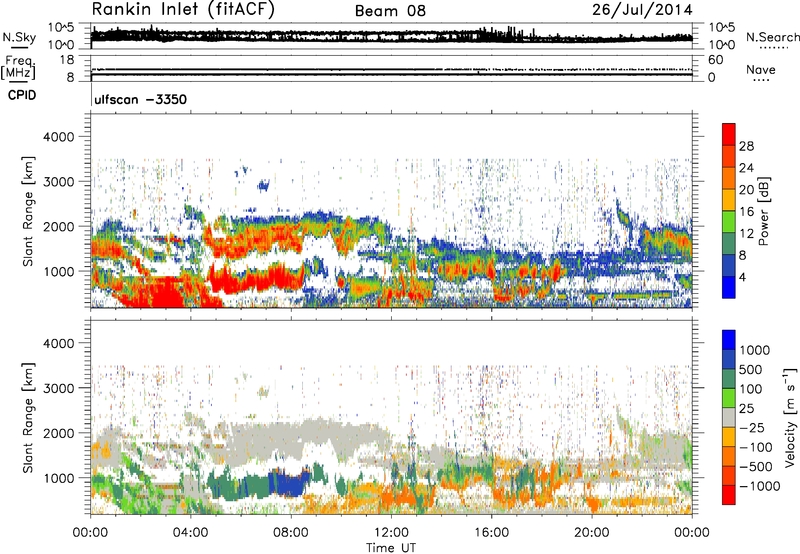
Task: Click the "60" Nave axis tick label
Action: click(x=715, y=60)
